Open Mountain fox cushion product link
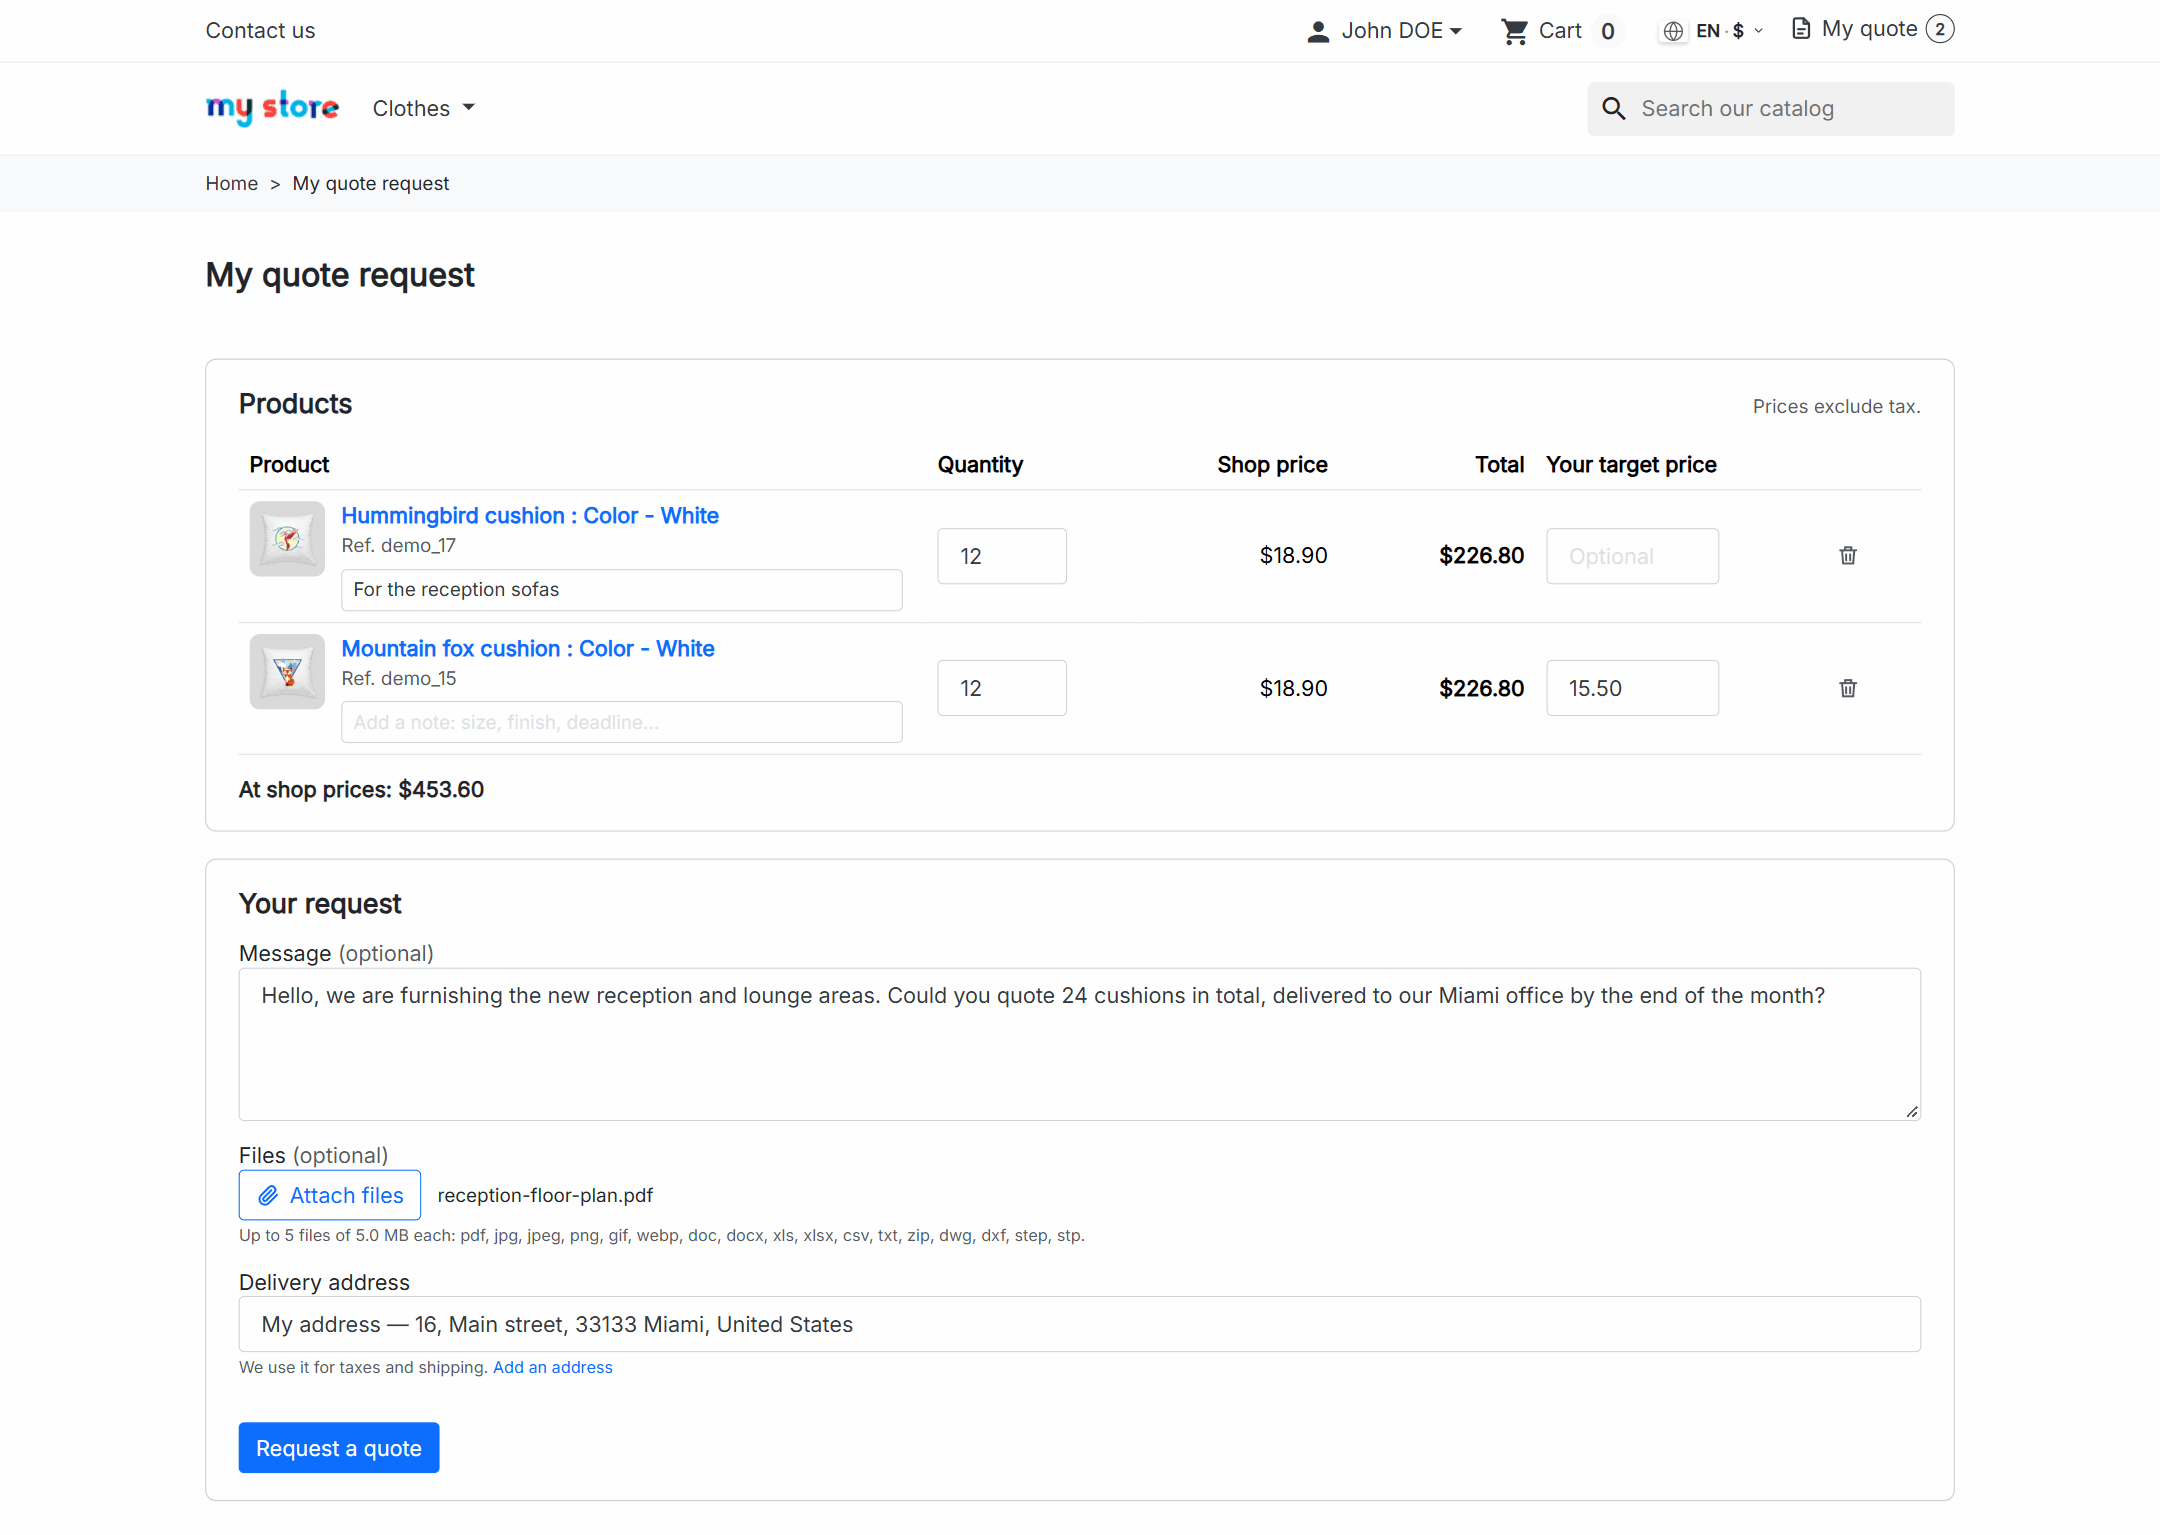Viewport: 2160px width, 1535px height. (x=528, y=648)
